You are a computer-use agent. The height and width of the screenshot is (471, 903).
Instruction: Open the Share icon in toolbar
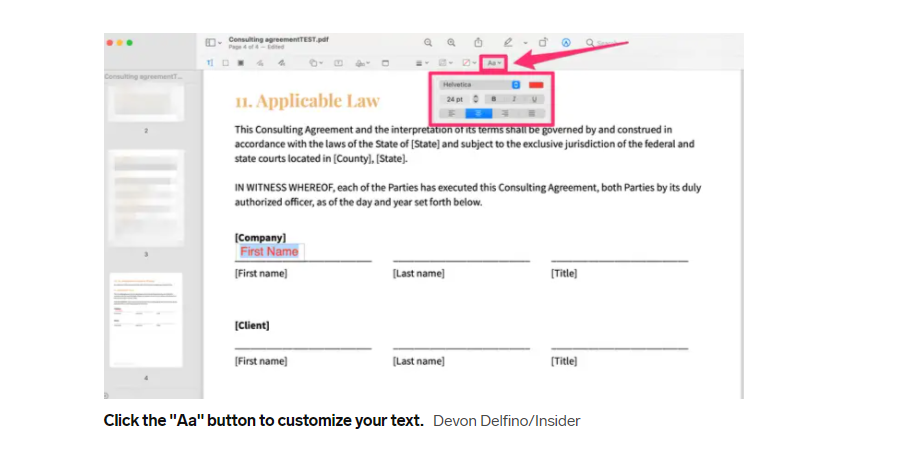(x=478, y=42)
